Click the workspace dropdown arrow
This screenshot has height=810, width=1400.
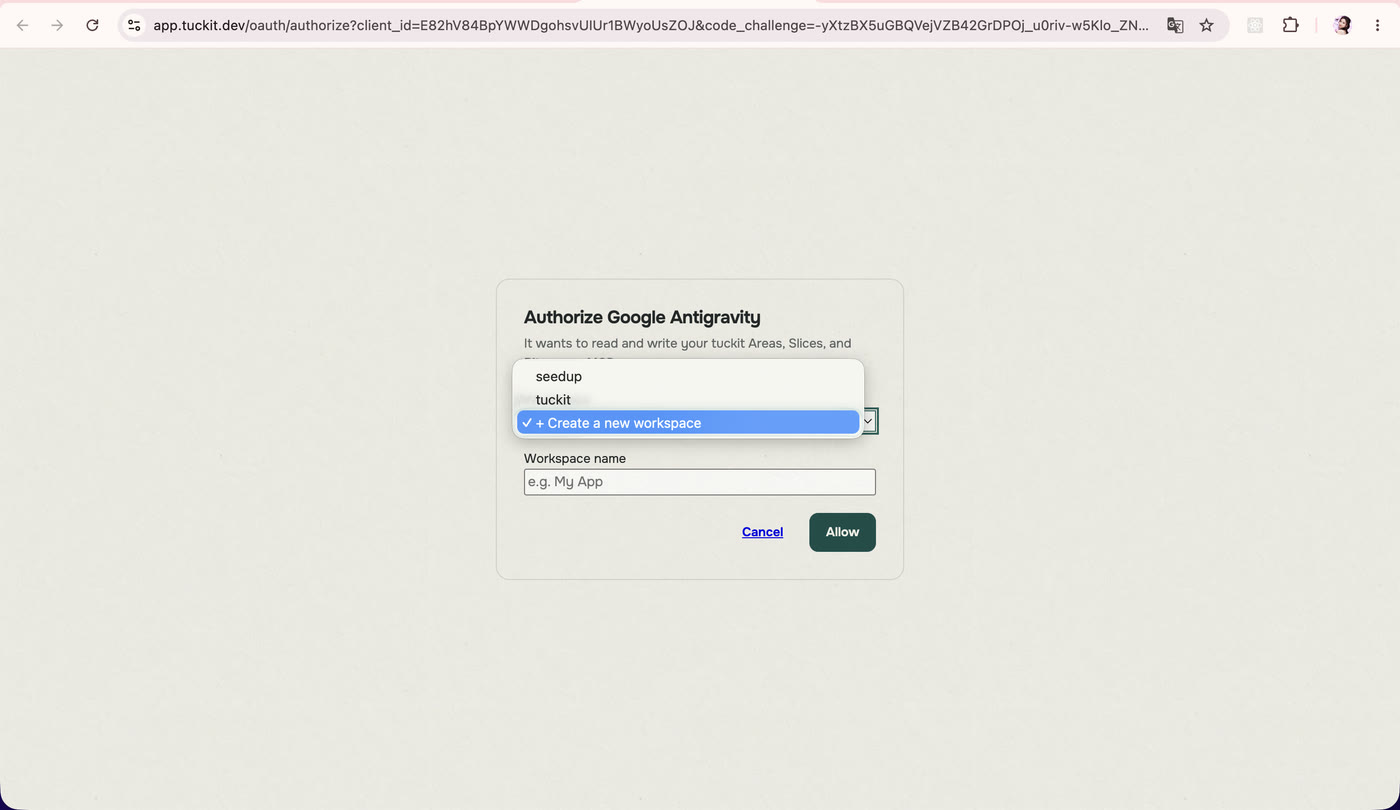coord(868,422)
